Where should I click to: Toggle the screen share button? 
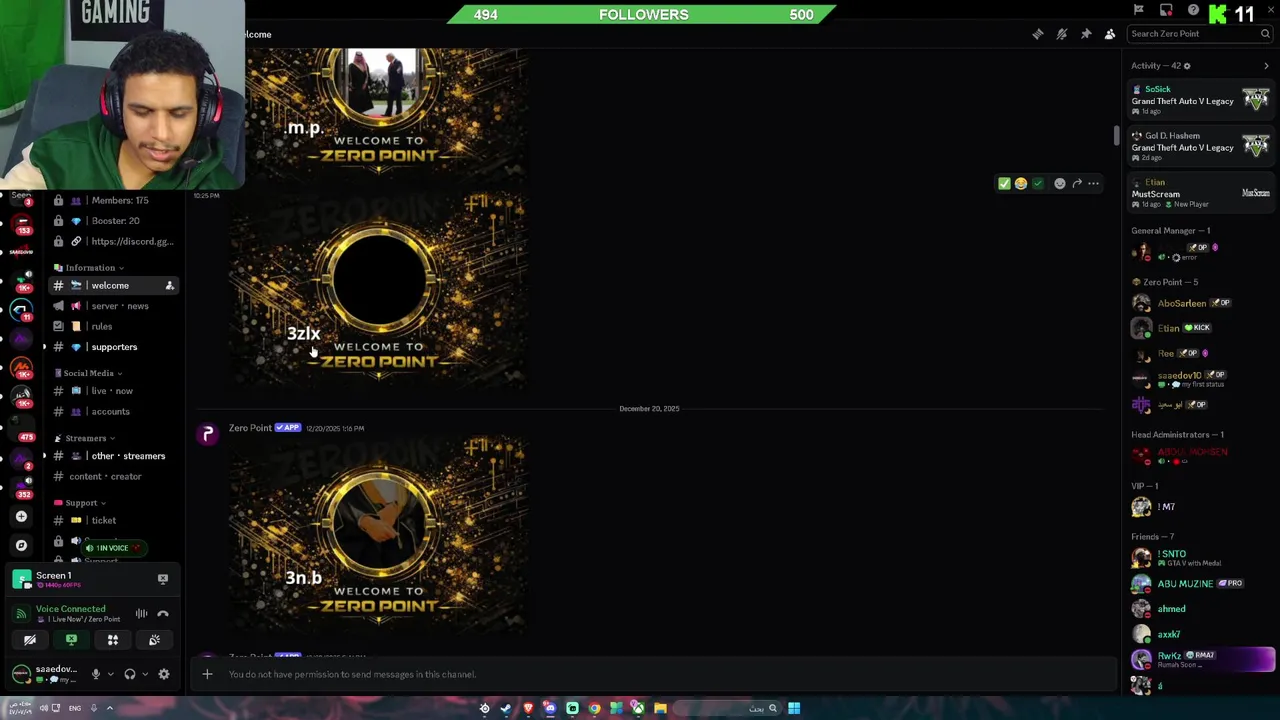(71, 640)
